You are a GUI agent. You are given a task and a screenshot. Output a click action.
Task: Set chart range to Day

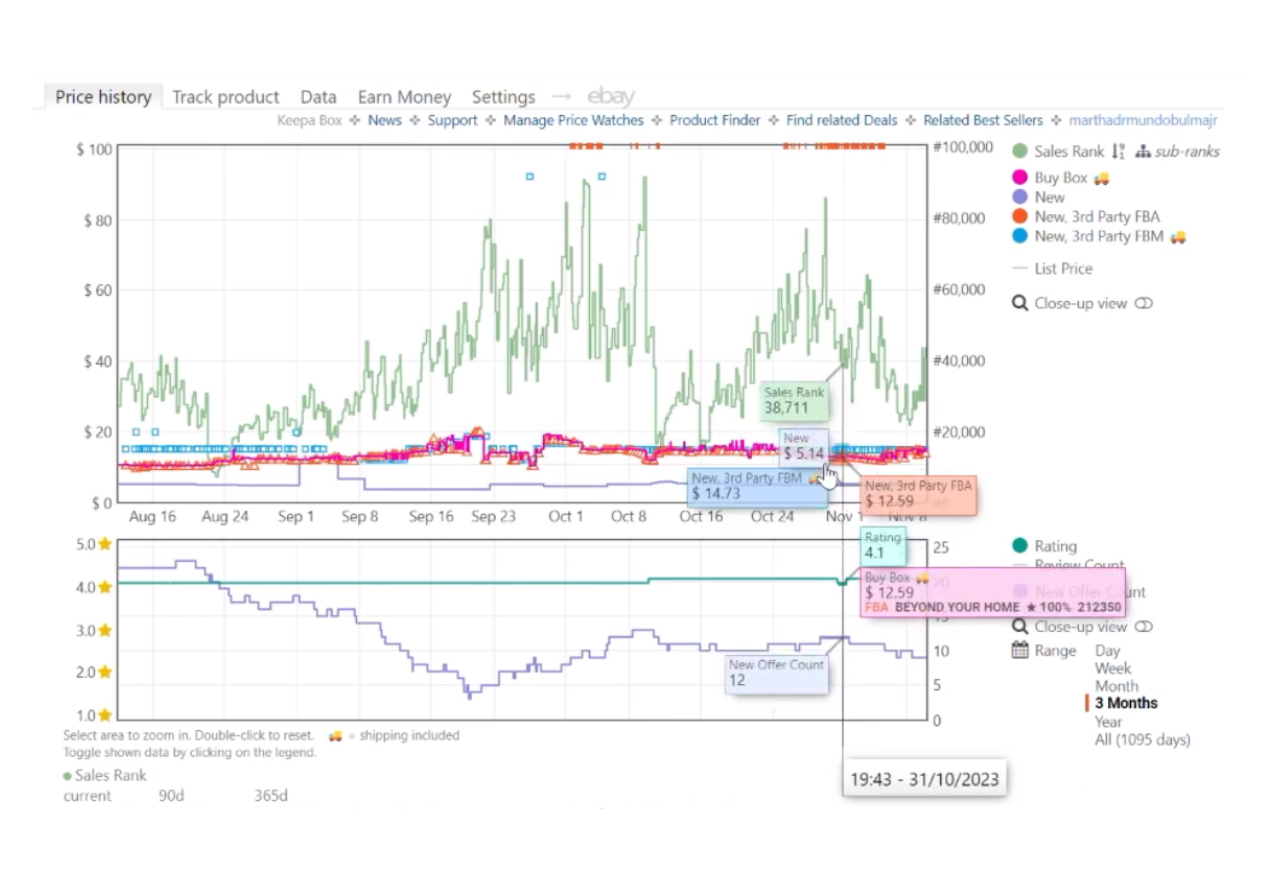pos(1108,651)
